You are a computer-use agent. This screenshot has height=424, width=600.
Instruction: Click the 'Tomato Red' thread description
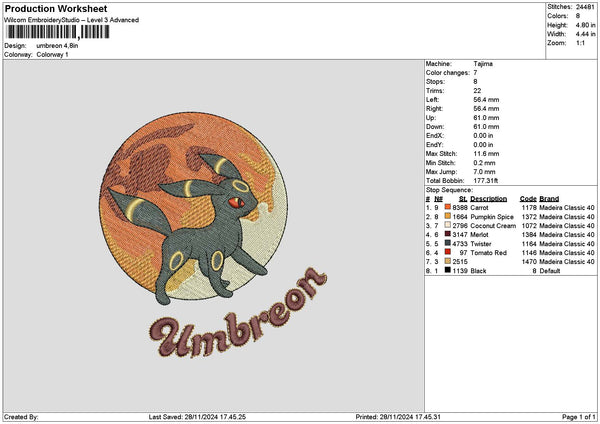488,253
